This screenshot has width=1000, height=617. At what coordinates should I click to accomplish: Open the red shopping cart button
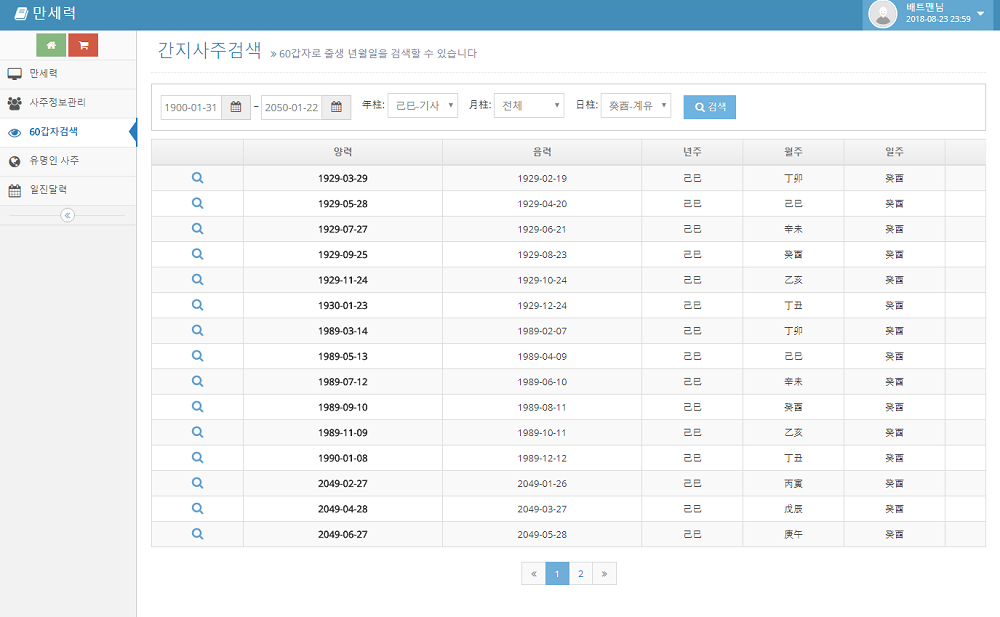click(83, 45)
